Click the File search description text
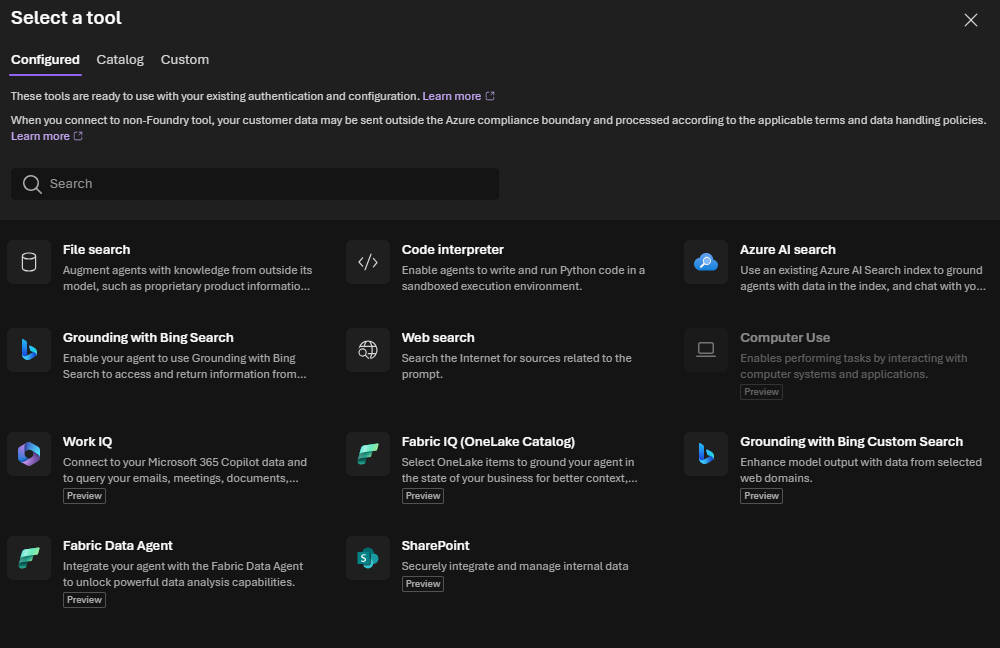The height and width of the screenshot is (648, 1000). 188,278
